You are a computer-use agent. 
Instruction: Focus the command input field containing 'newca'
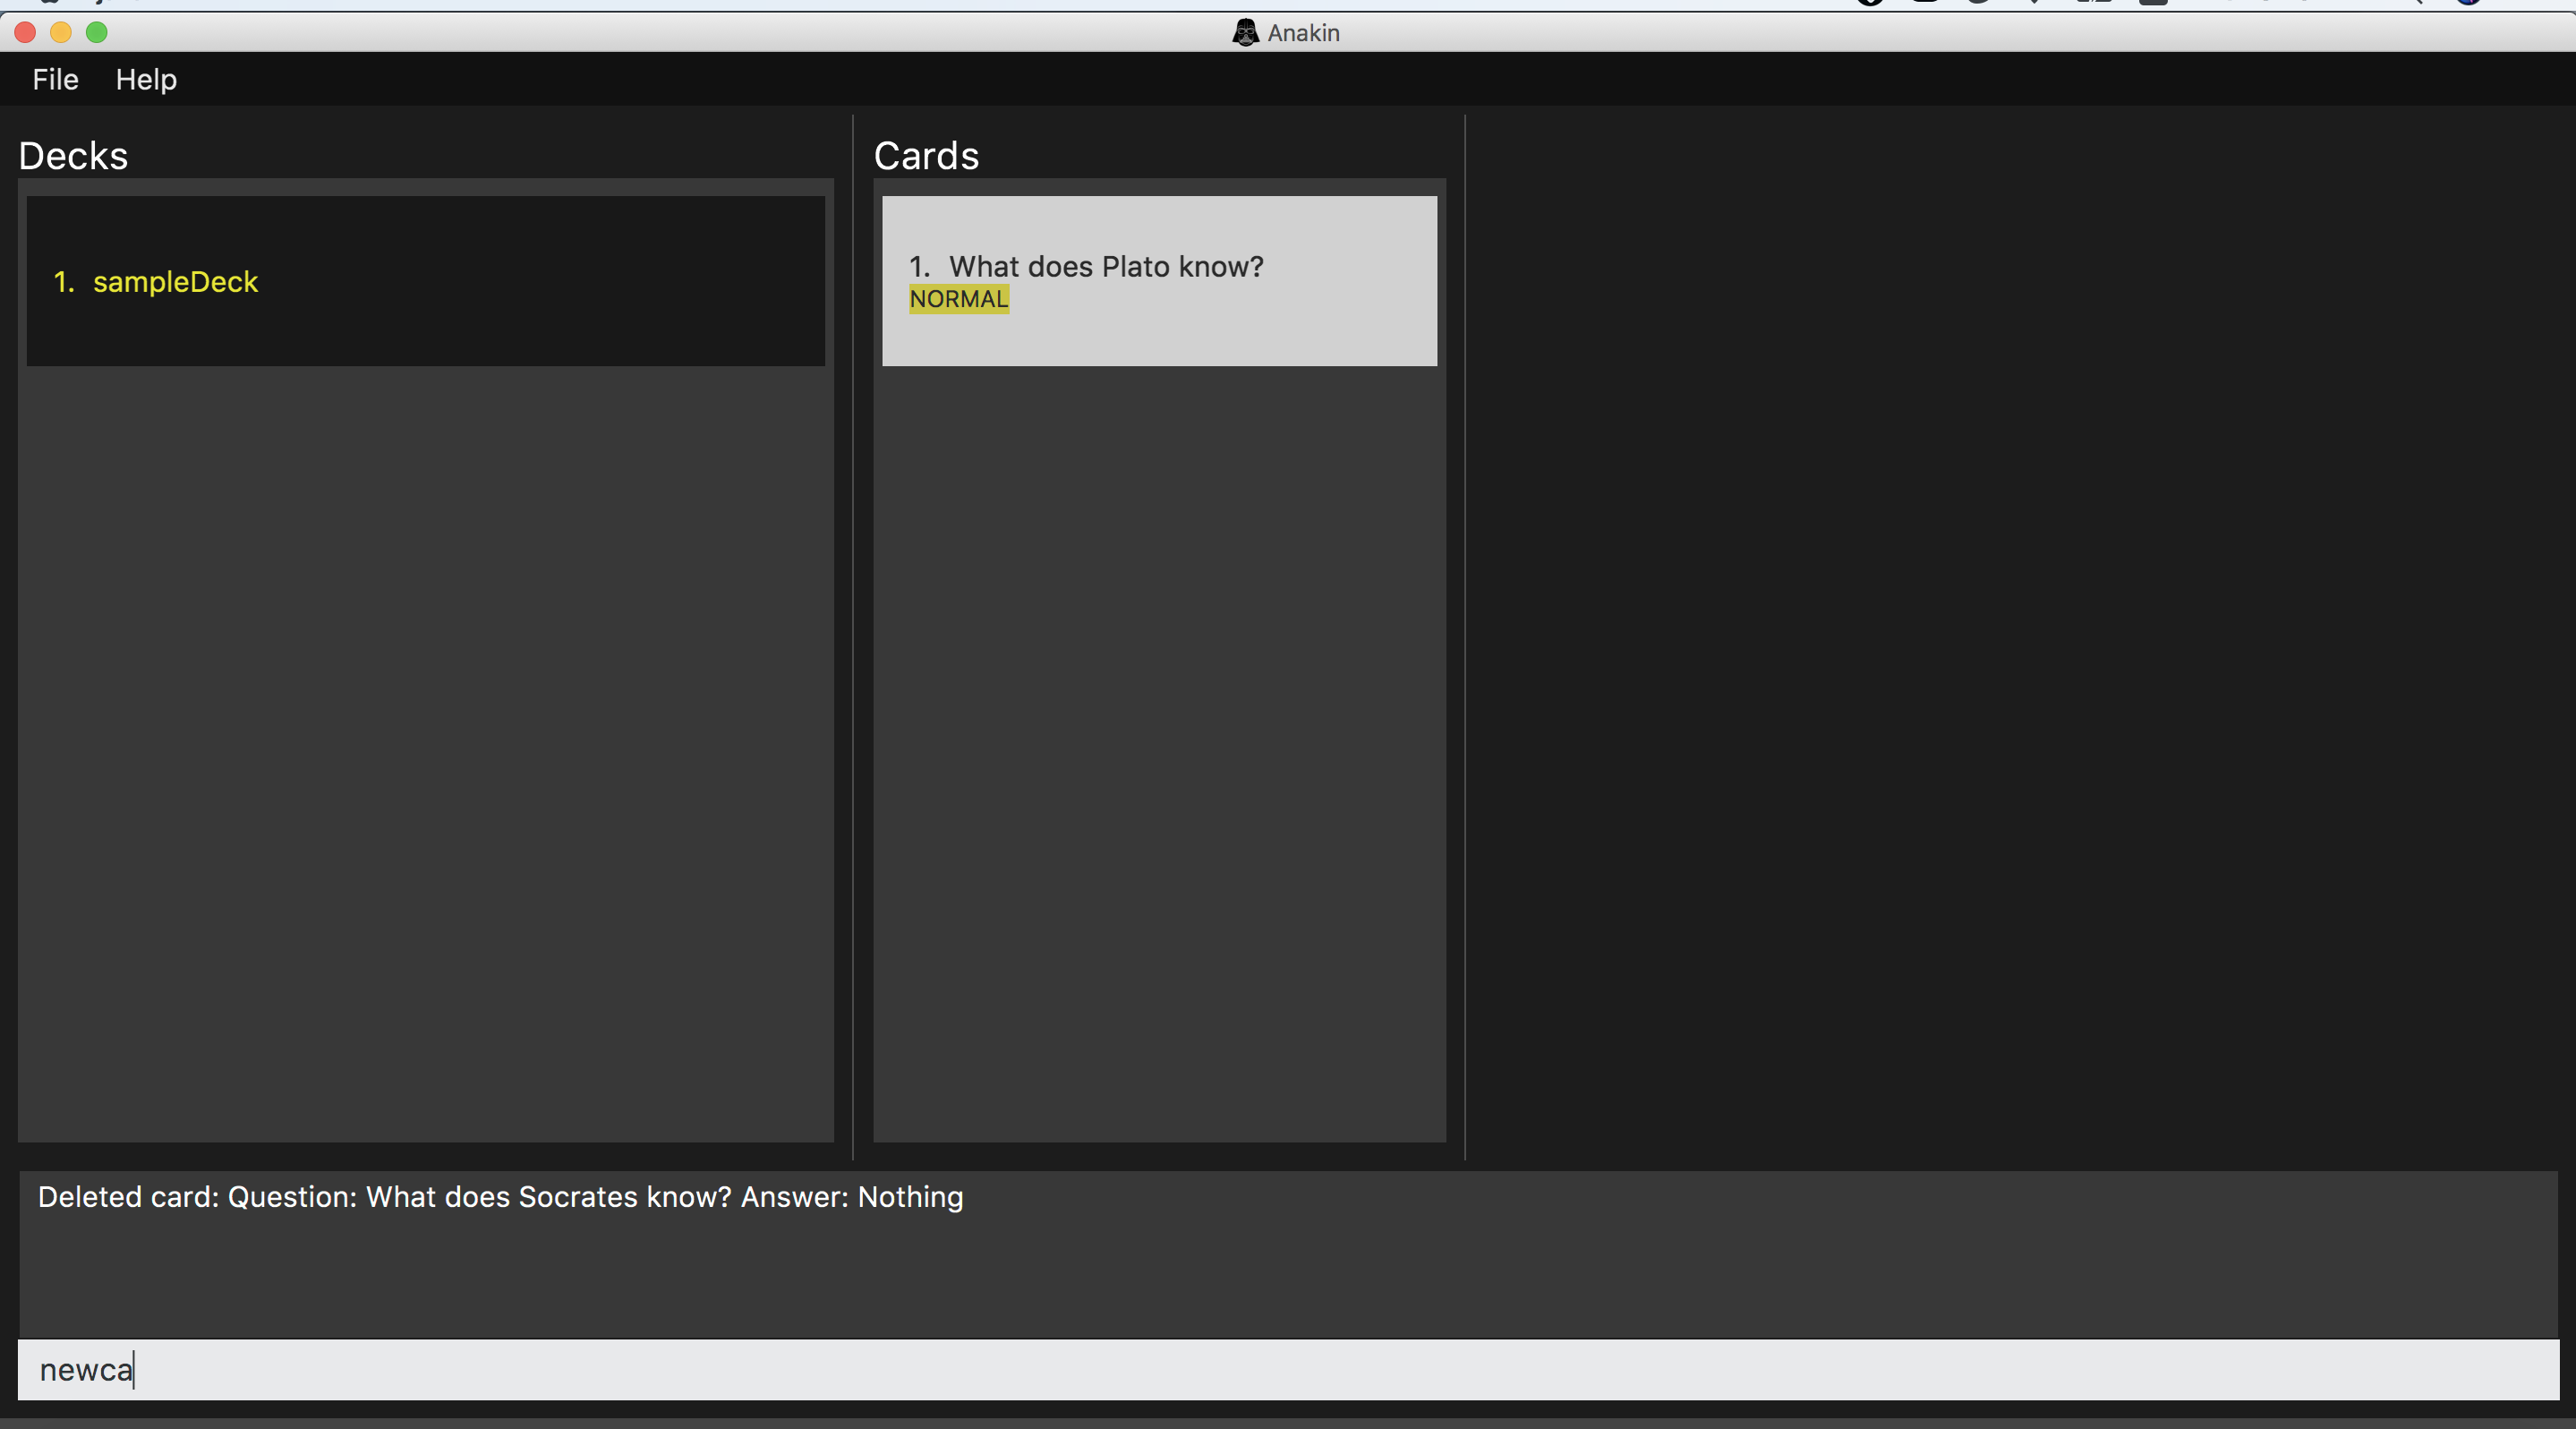pyautogui.click(x=1288, y=1369)
